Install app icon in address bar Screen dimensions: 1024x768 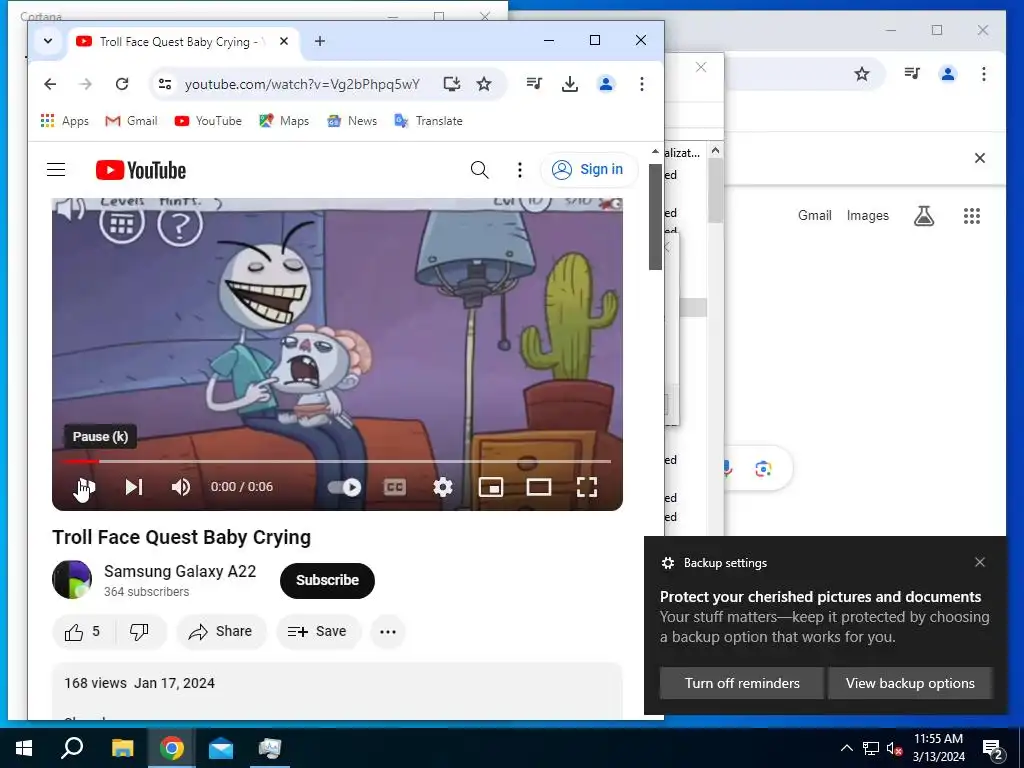(451, 84)
